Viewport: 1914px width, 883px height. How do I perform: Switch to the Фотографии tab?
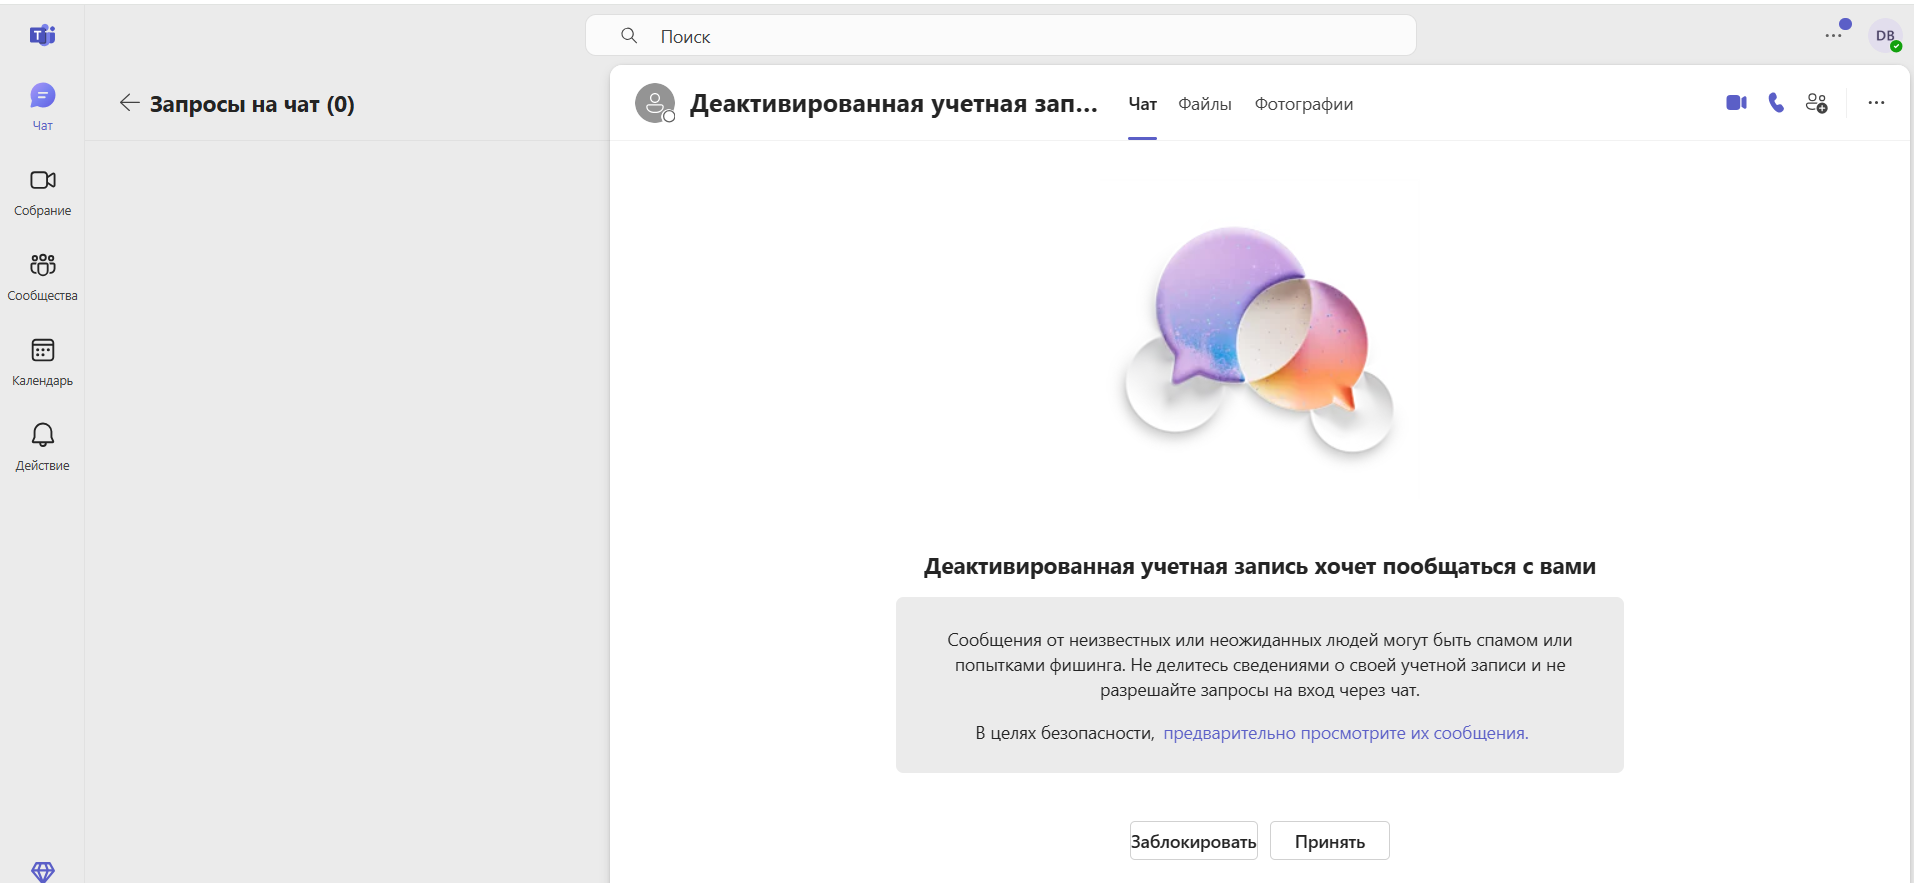click(1304, 104)
